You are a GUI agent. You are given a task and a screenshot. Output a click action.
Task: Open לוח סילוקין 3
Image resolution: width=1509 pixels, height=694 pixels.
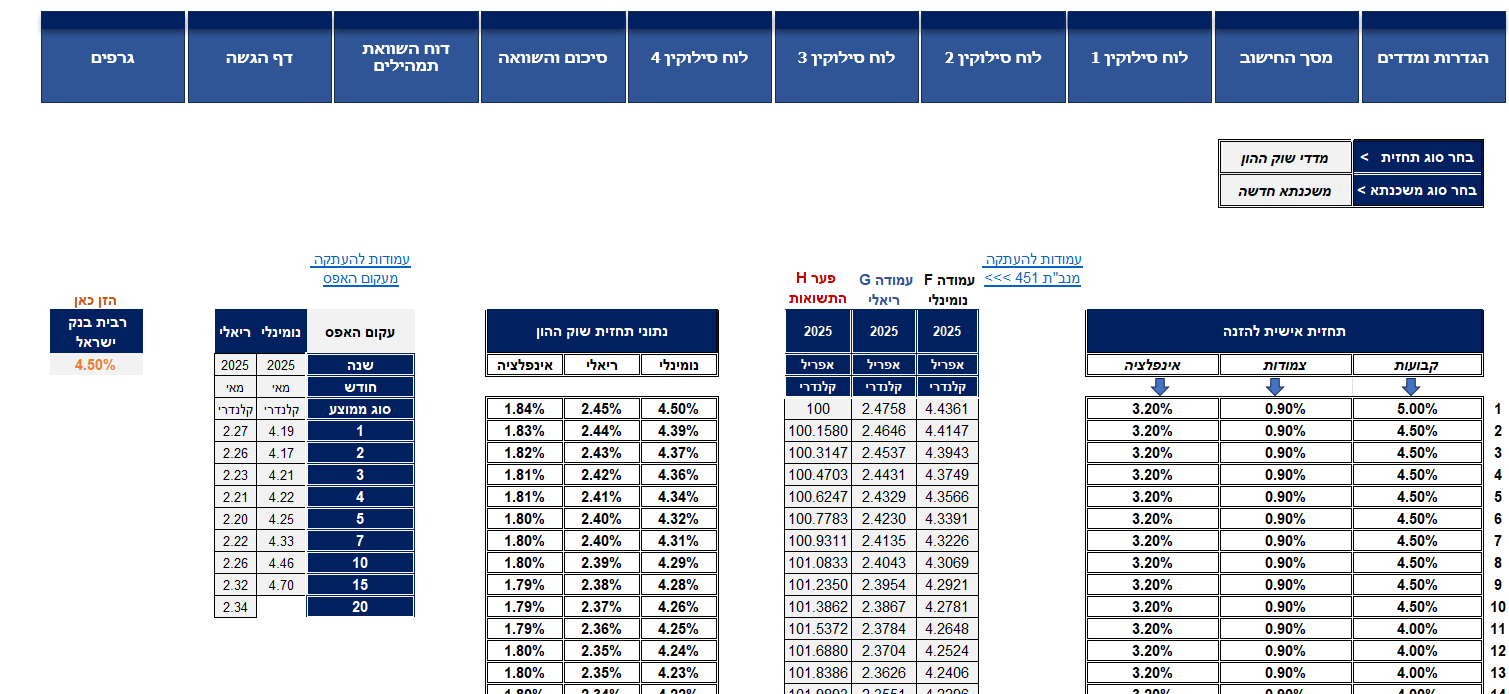click(x=846, y=57)
